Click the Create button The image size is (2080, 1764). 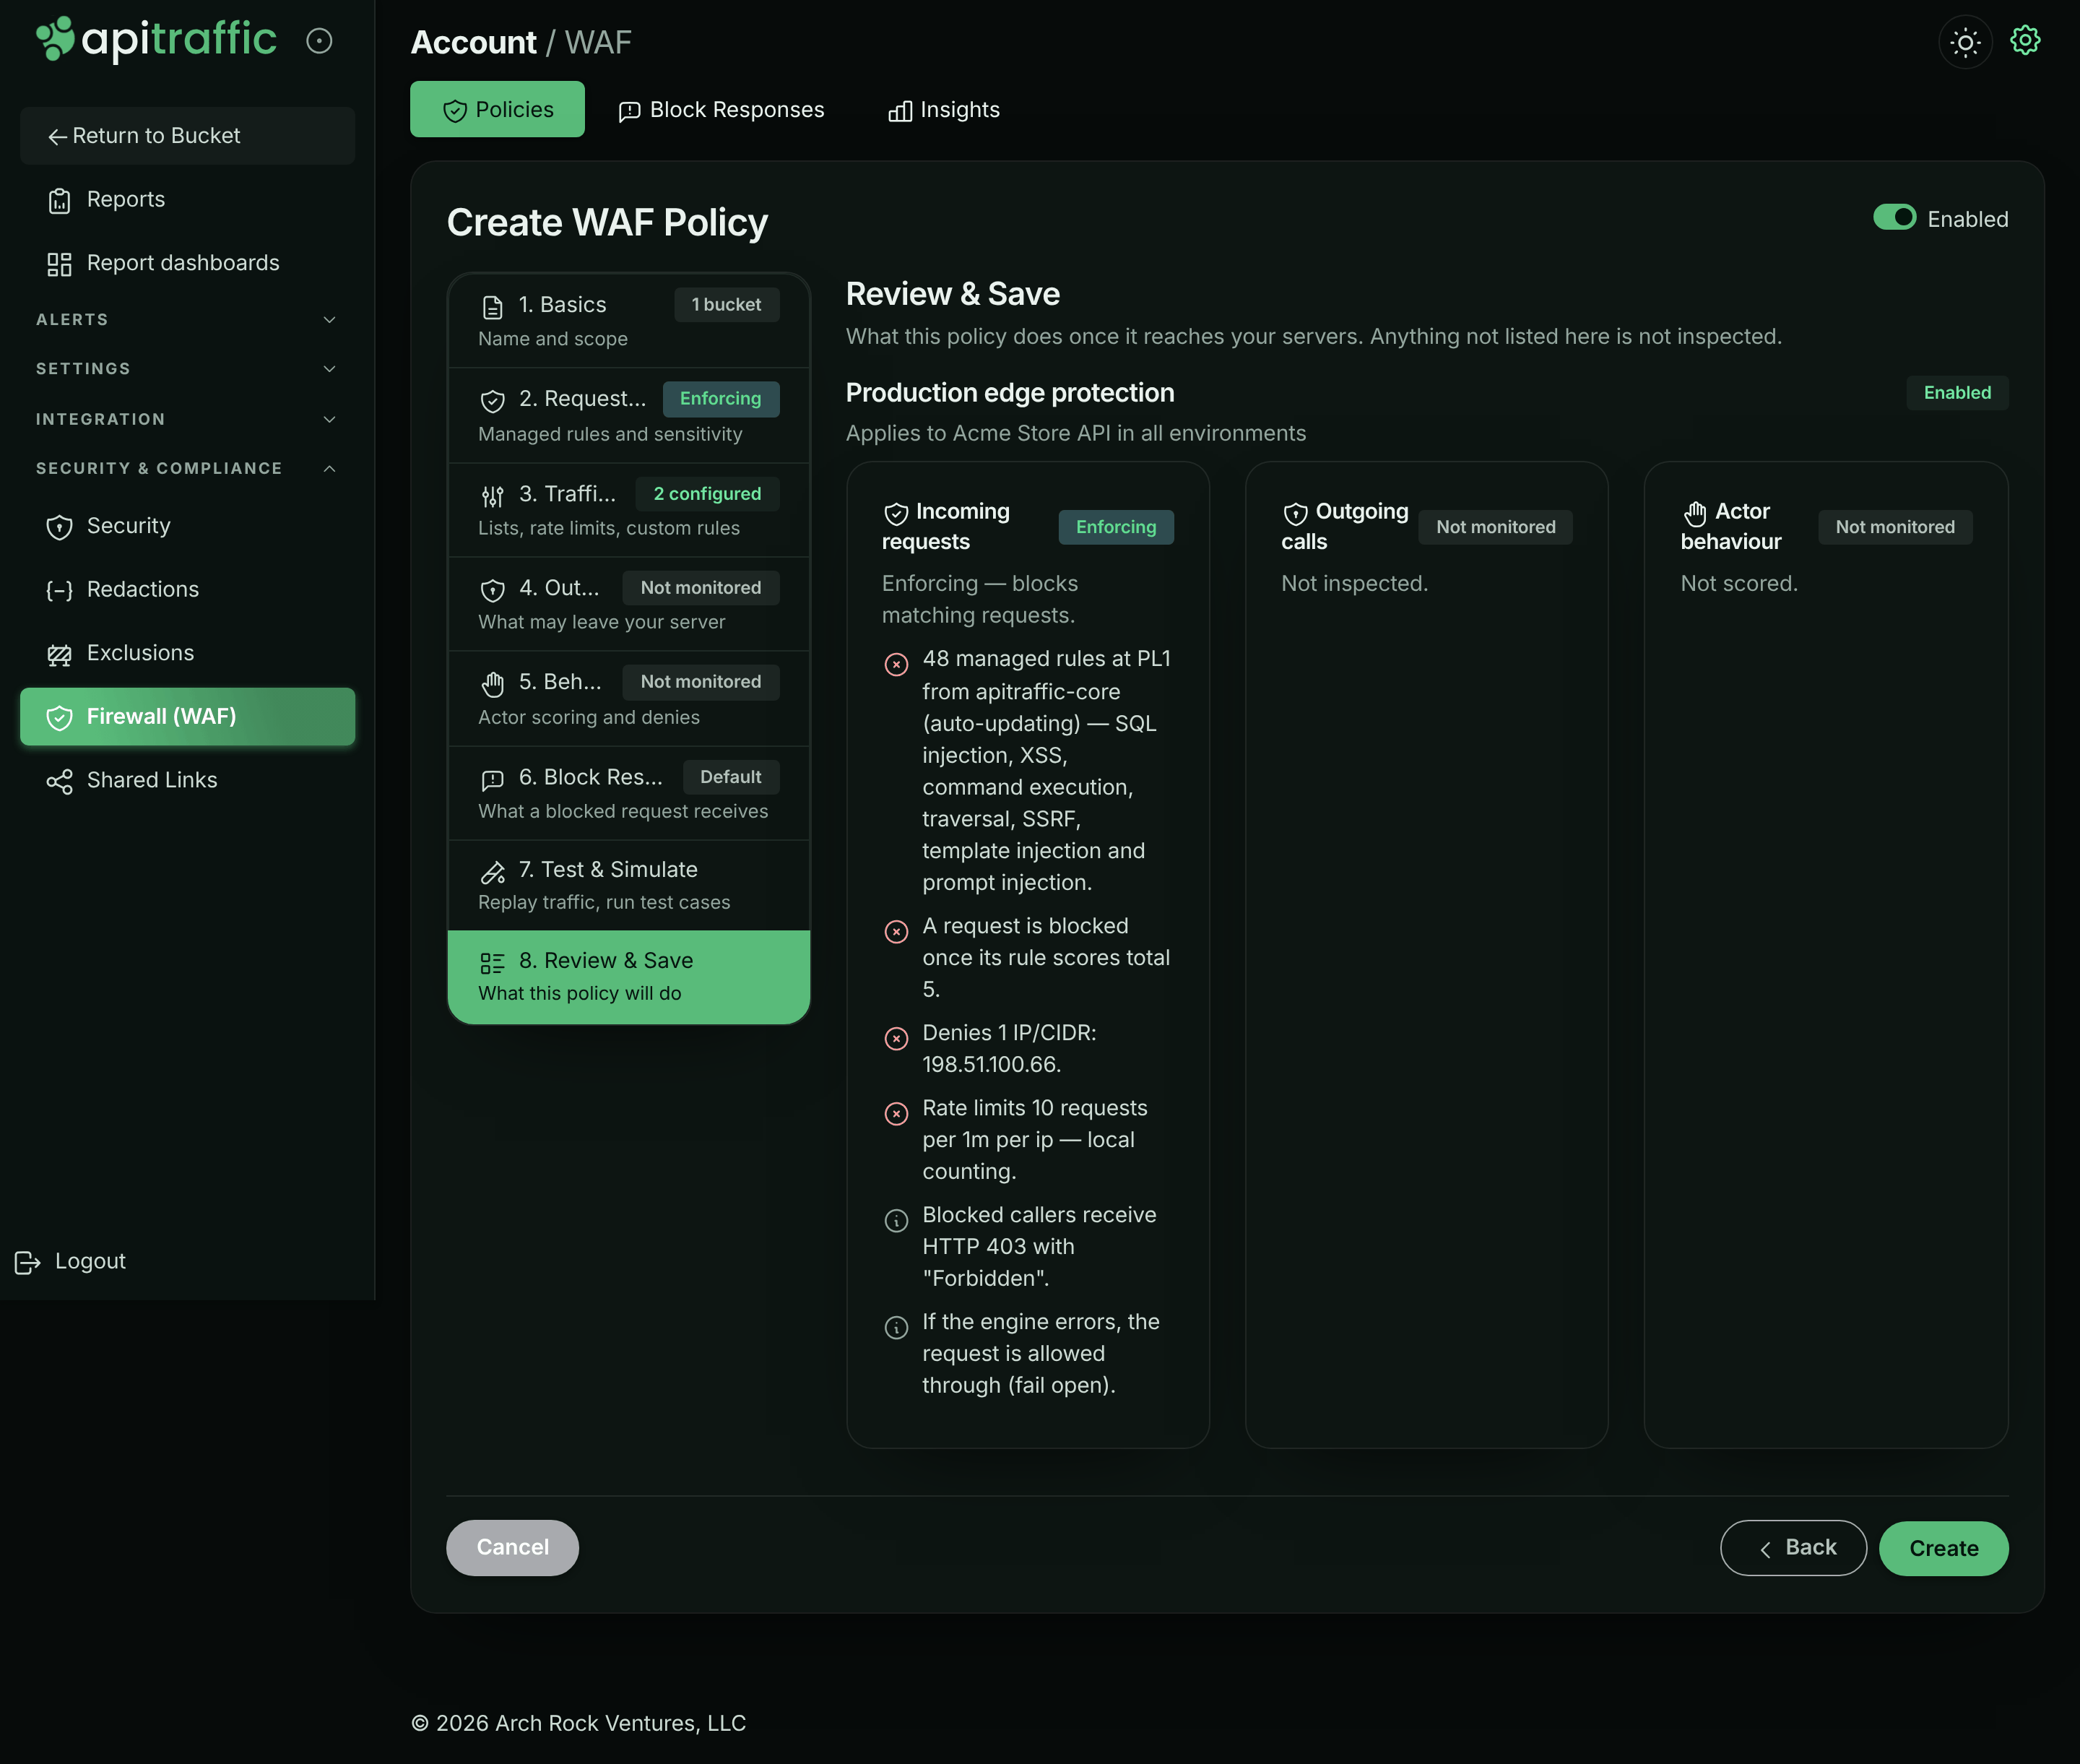click(1943, 1549)
